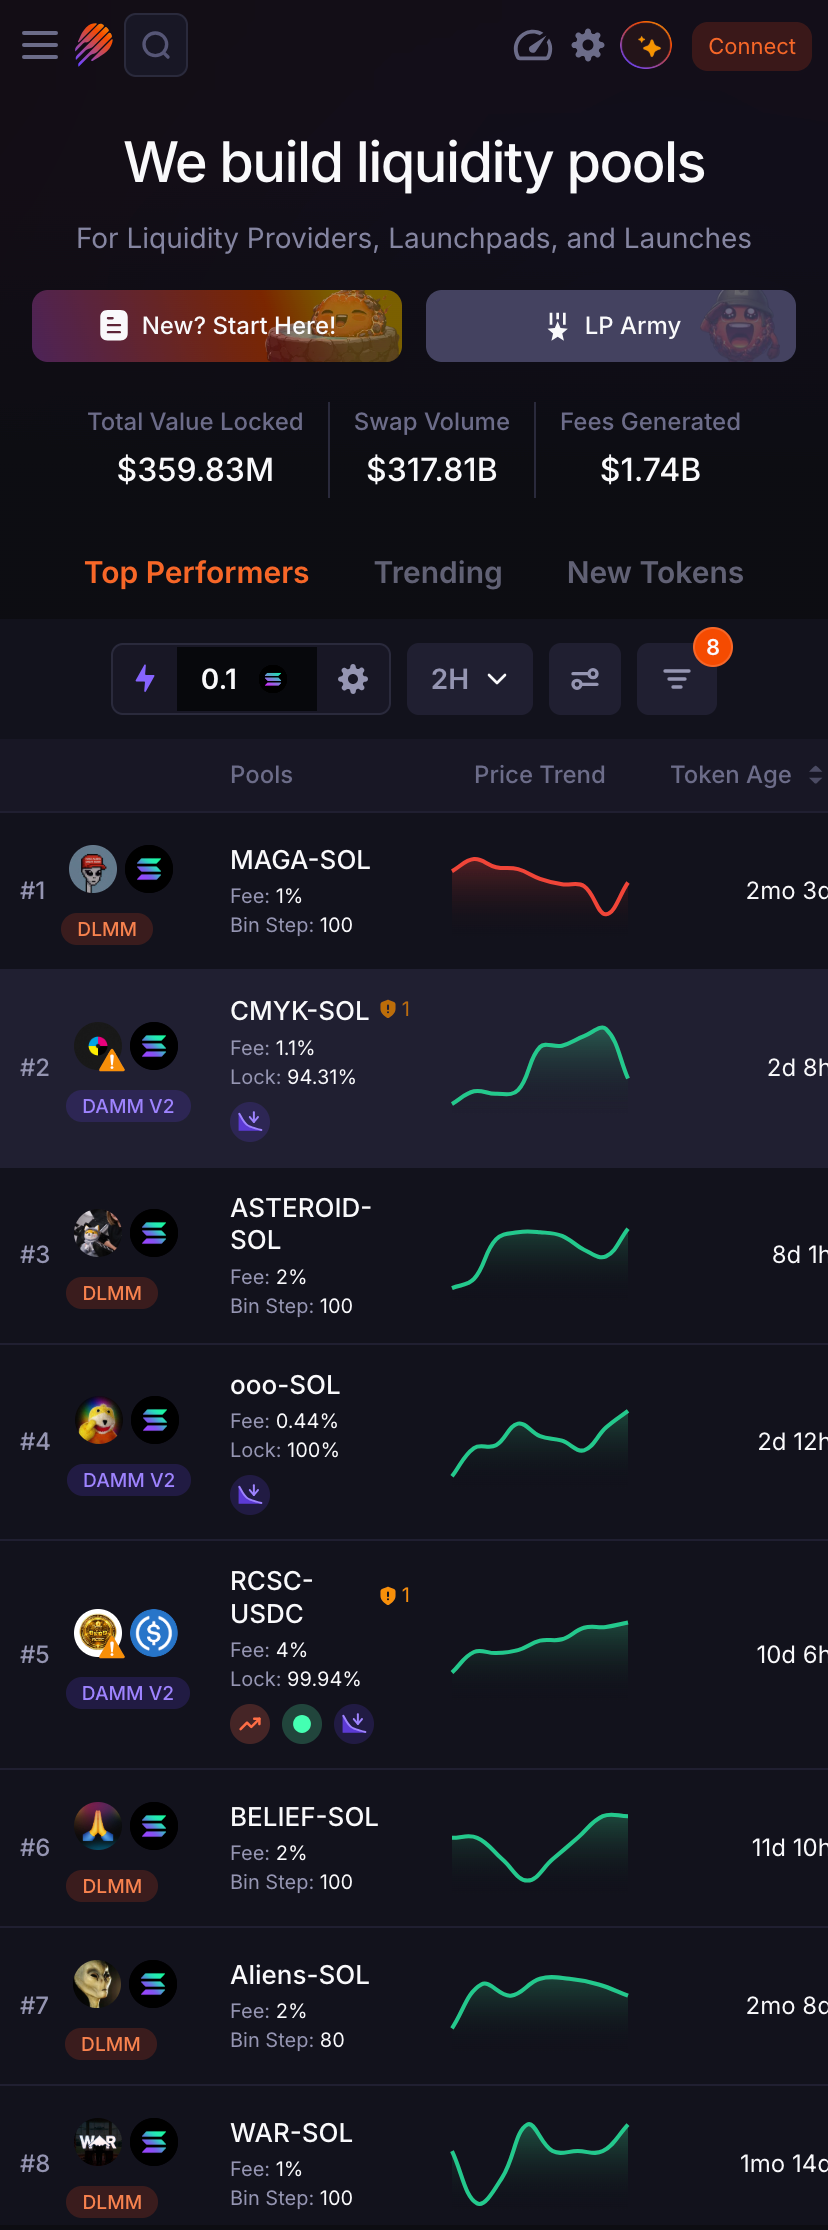Click the red trending-up icon for RCSC-USDC

point(250,1724)
